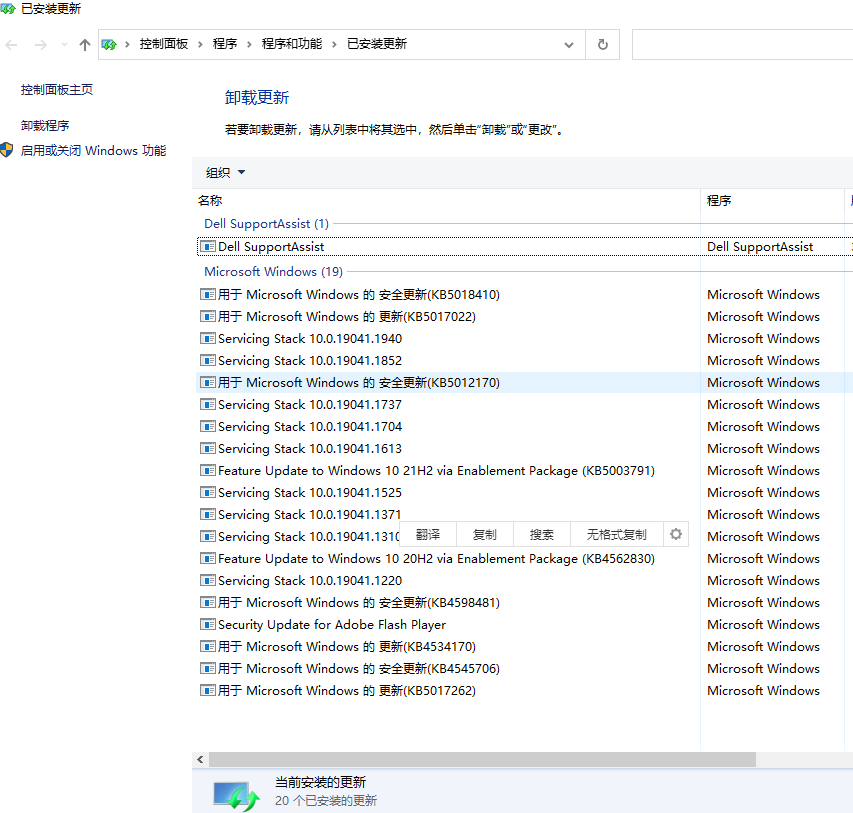Viewport: 853px width, 813px height.
Task: Select the 20H2 Enablement Package KB4562830 text
Action: (x=436, y=559)
